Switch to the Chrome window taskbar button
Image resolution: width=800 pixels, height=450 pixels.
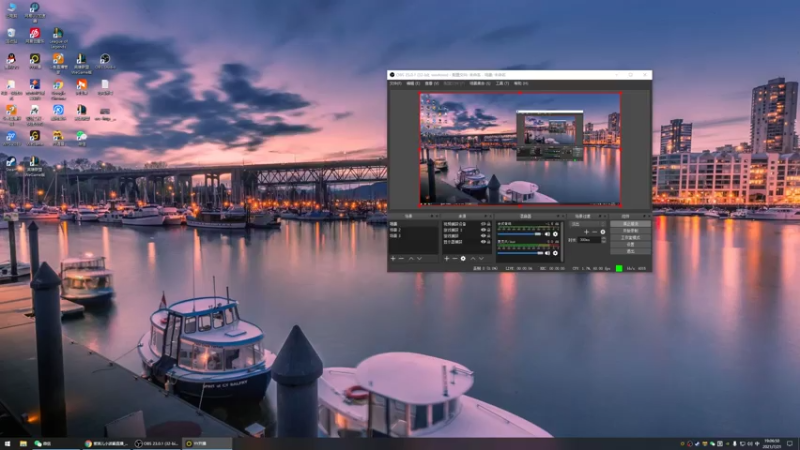[x=107, y=443]
